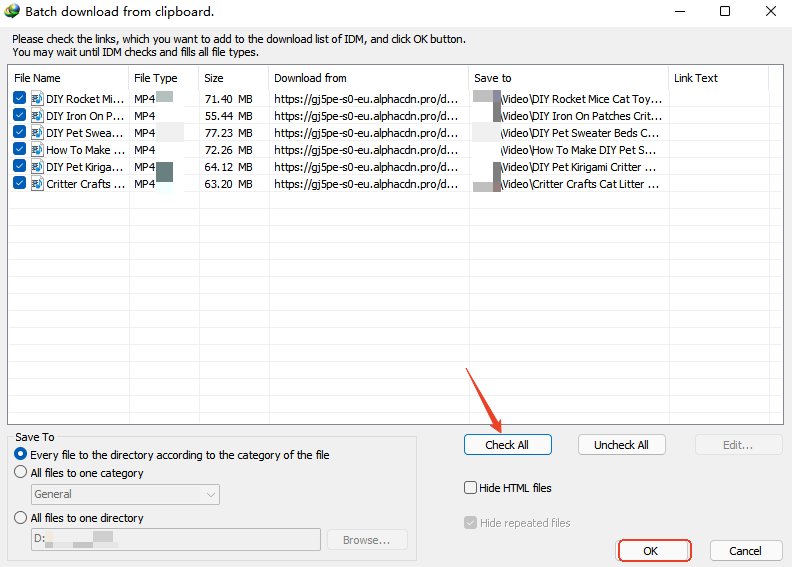Sort by the Size column header
Viewport: 792px width, 567px height.
click(x=233, y=78)
